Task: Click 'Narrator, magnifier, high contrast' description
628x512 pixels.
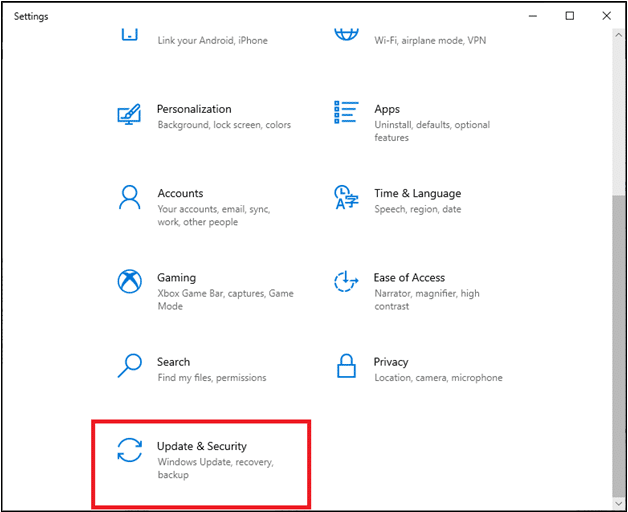Action: coord(427,300)
